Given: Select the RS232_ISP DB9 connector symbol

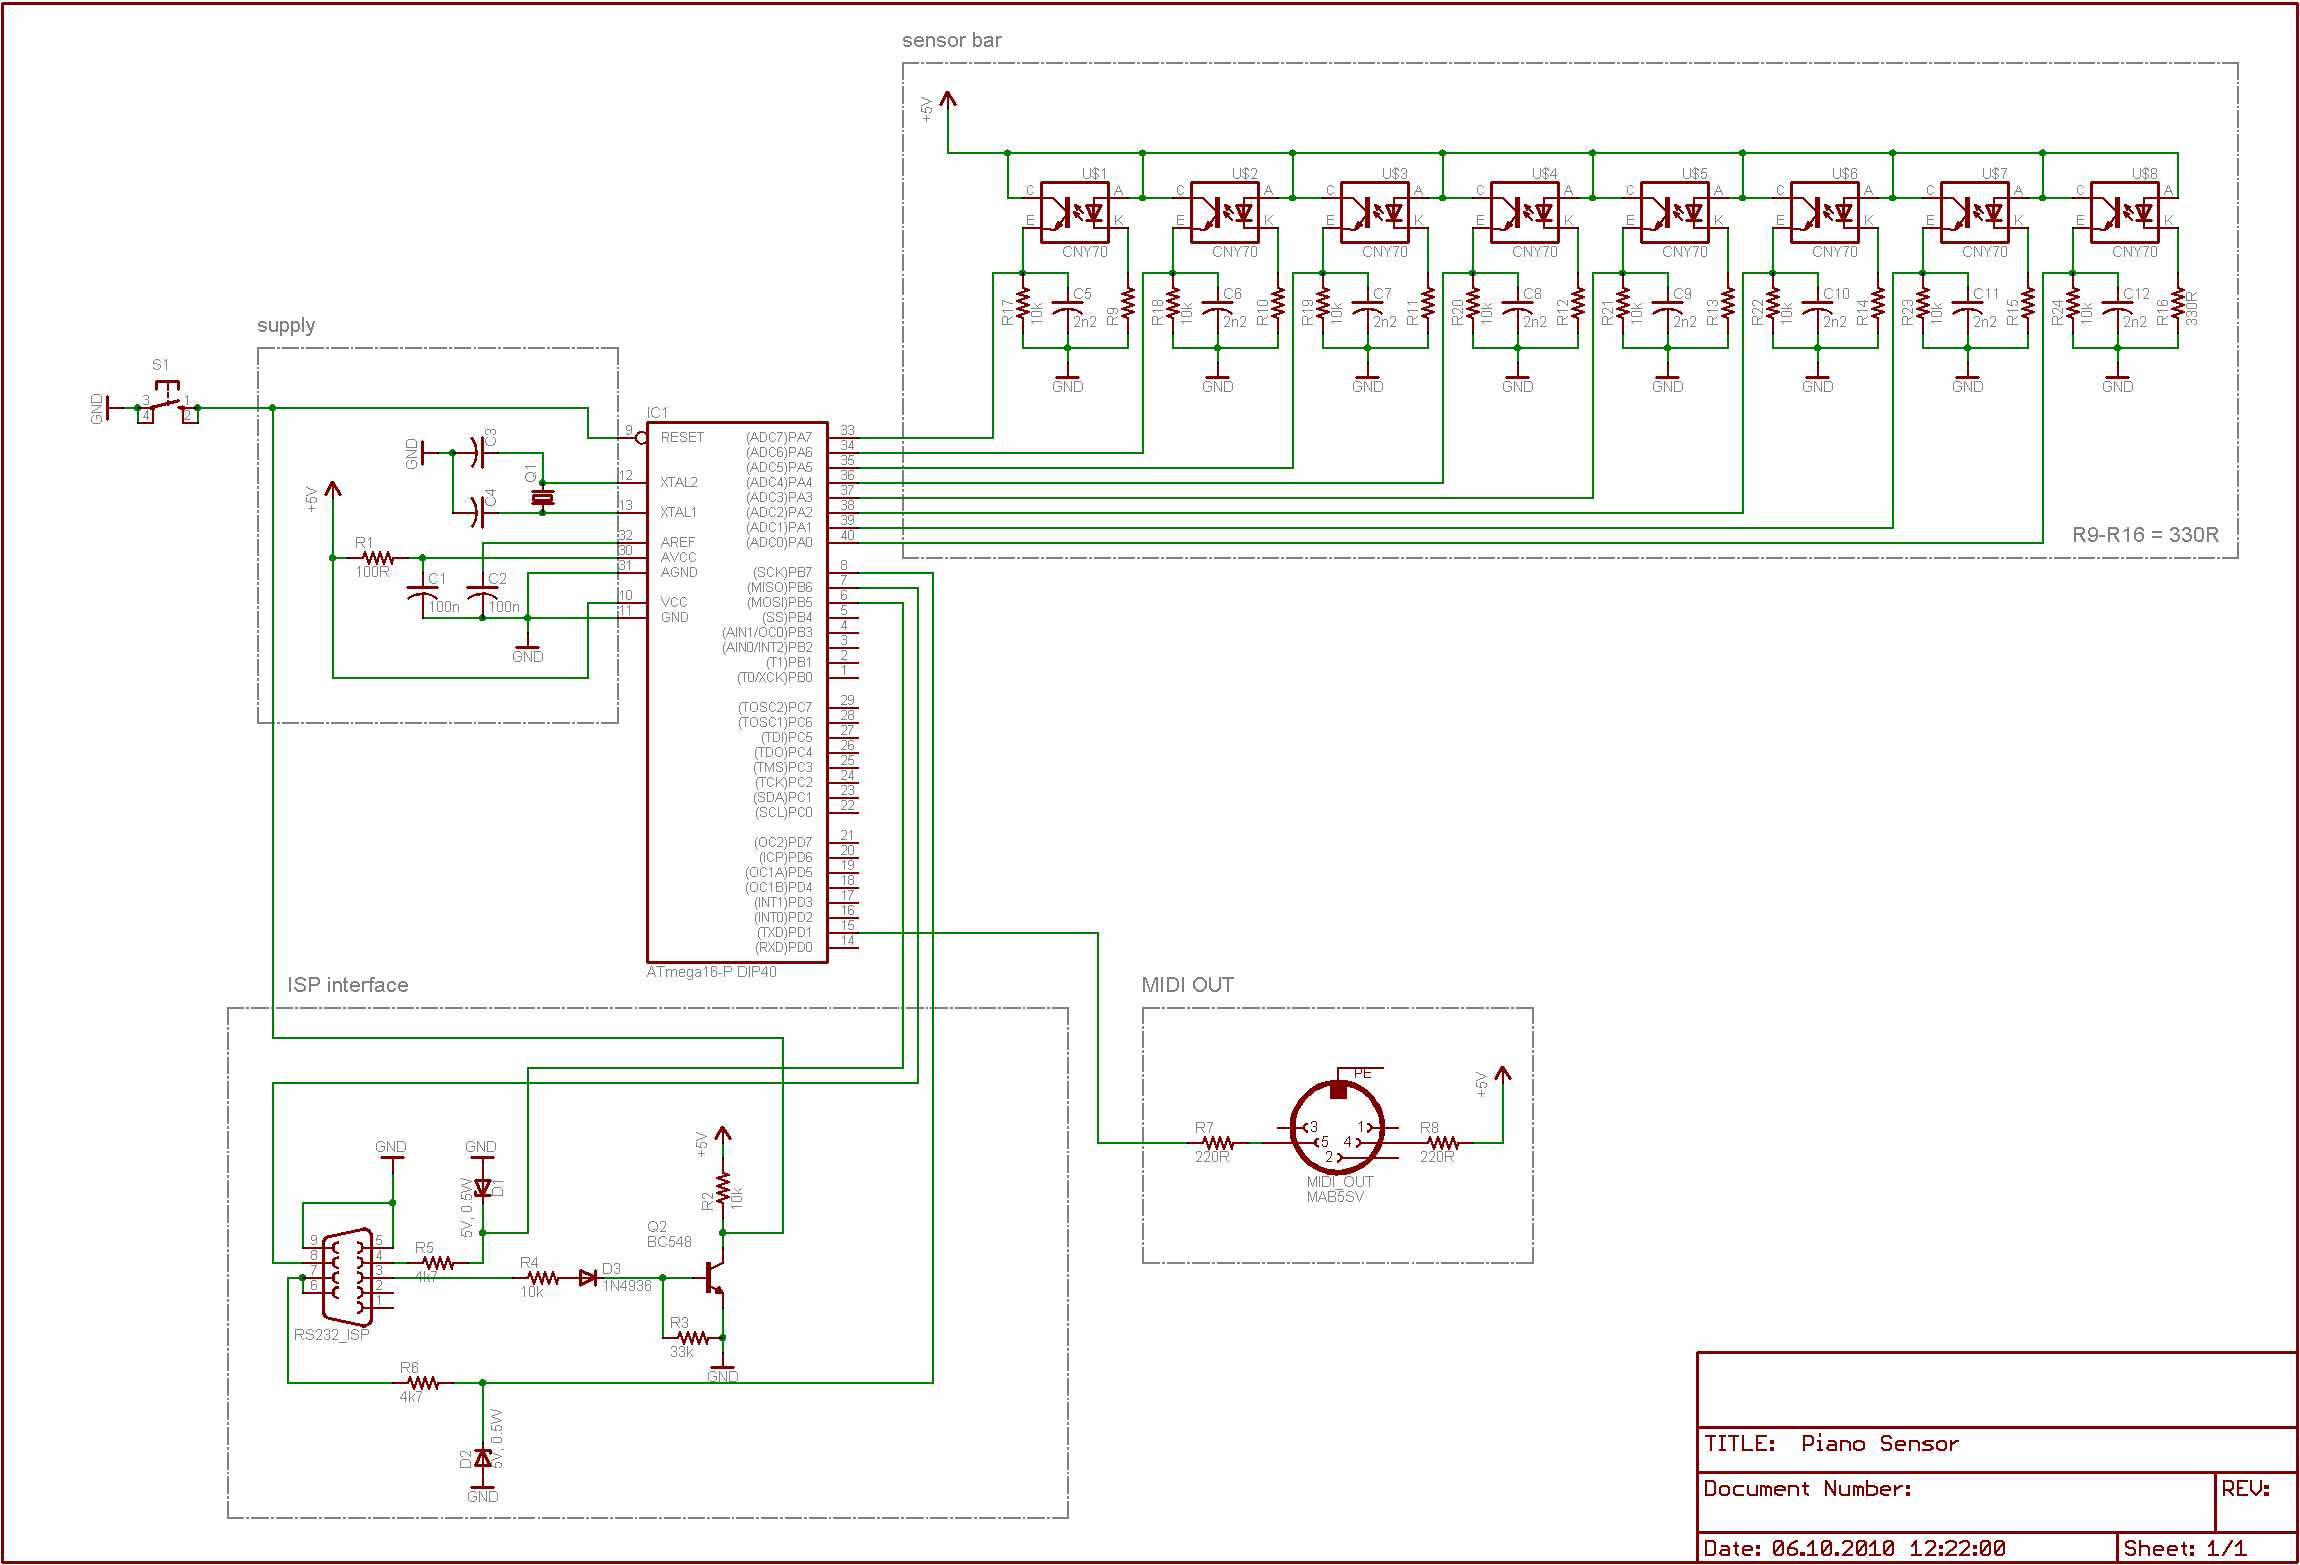Looking at the screenshot, I should (346, 1277).
